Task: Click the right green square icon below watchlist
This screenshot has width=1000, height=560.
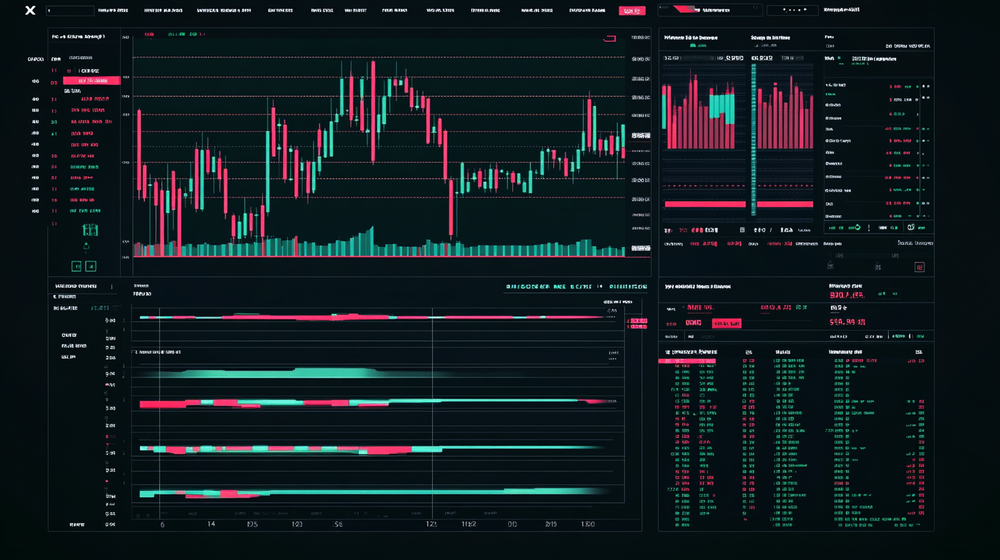Action: [x=91, y=266]
